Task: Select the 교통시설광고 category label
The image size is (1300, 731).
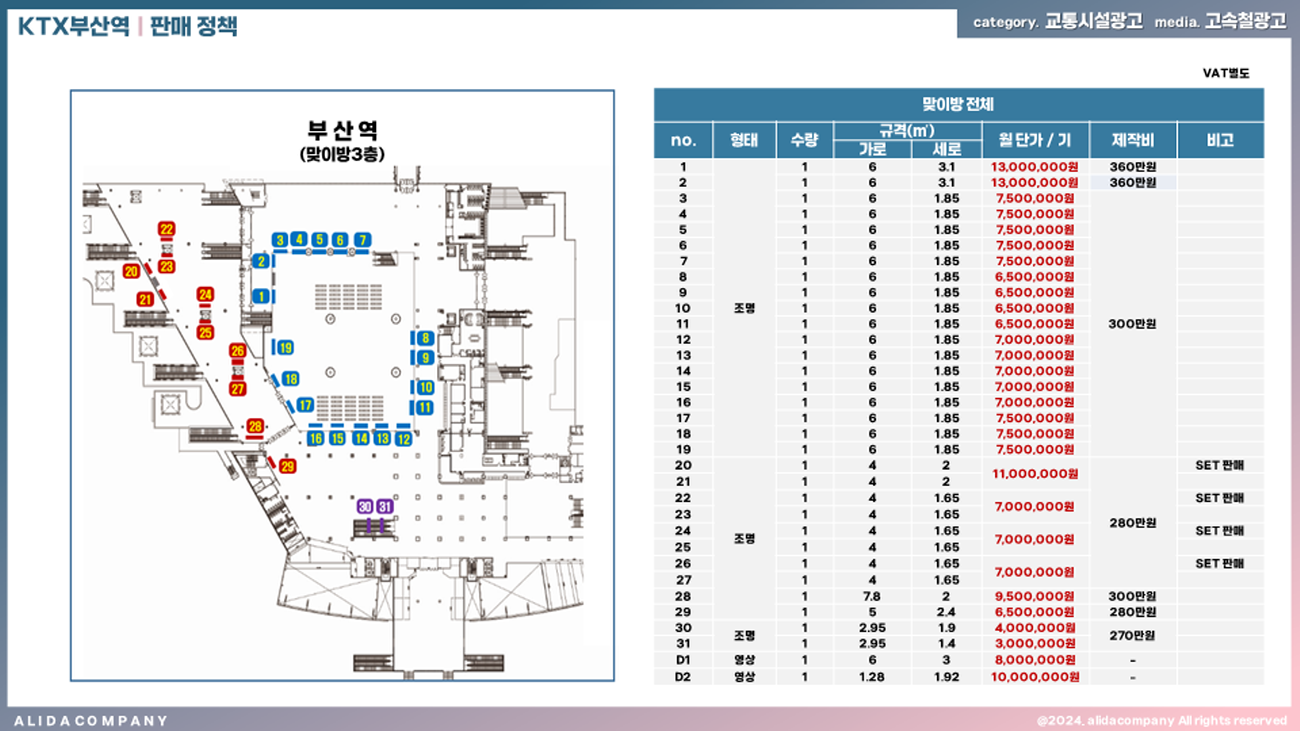Action: [x=1093, y=22]
